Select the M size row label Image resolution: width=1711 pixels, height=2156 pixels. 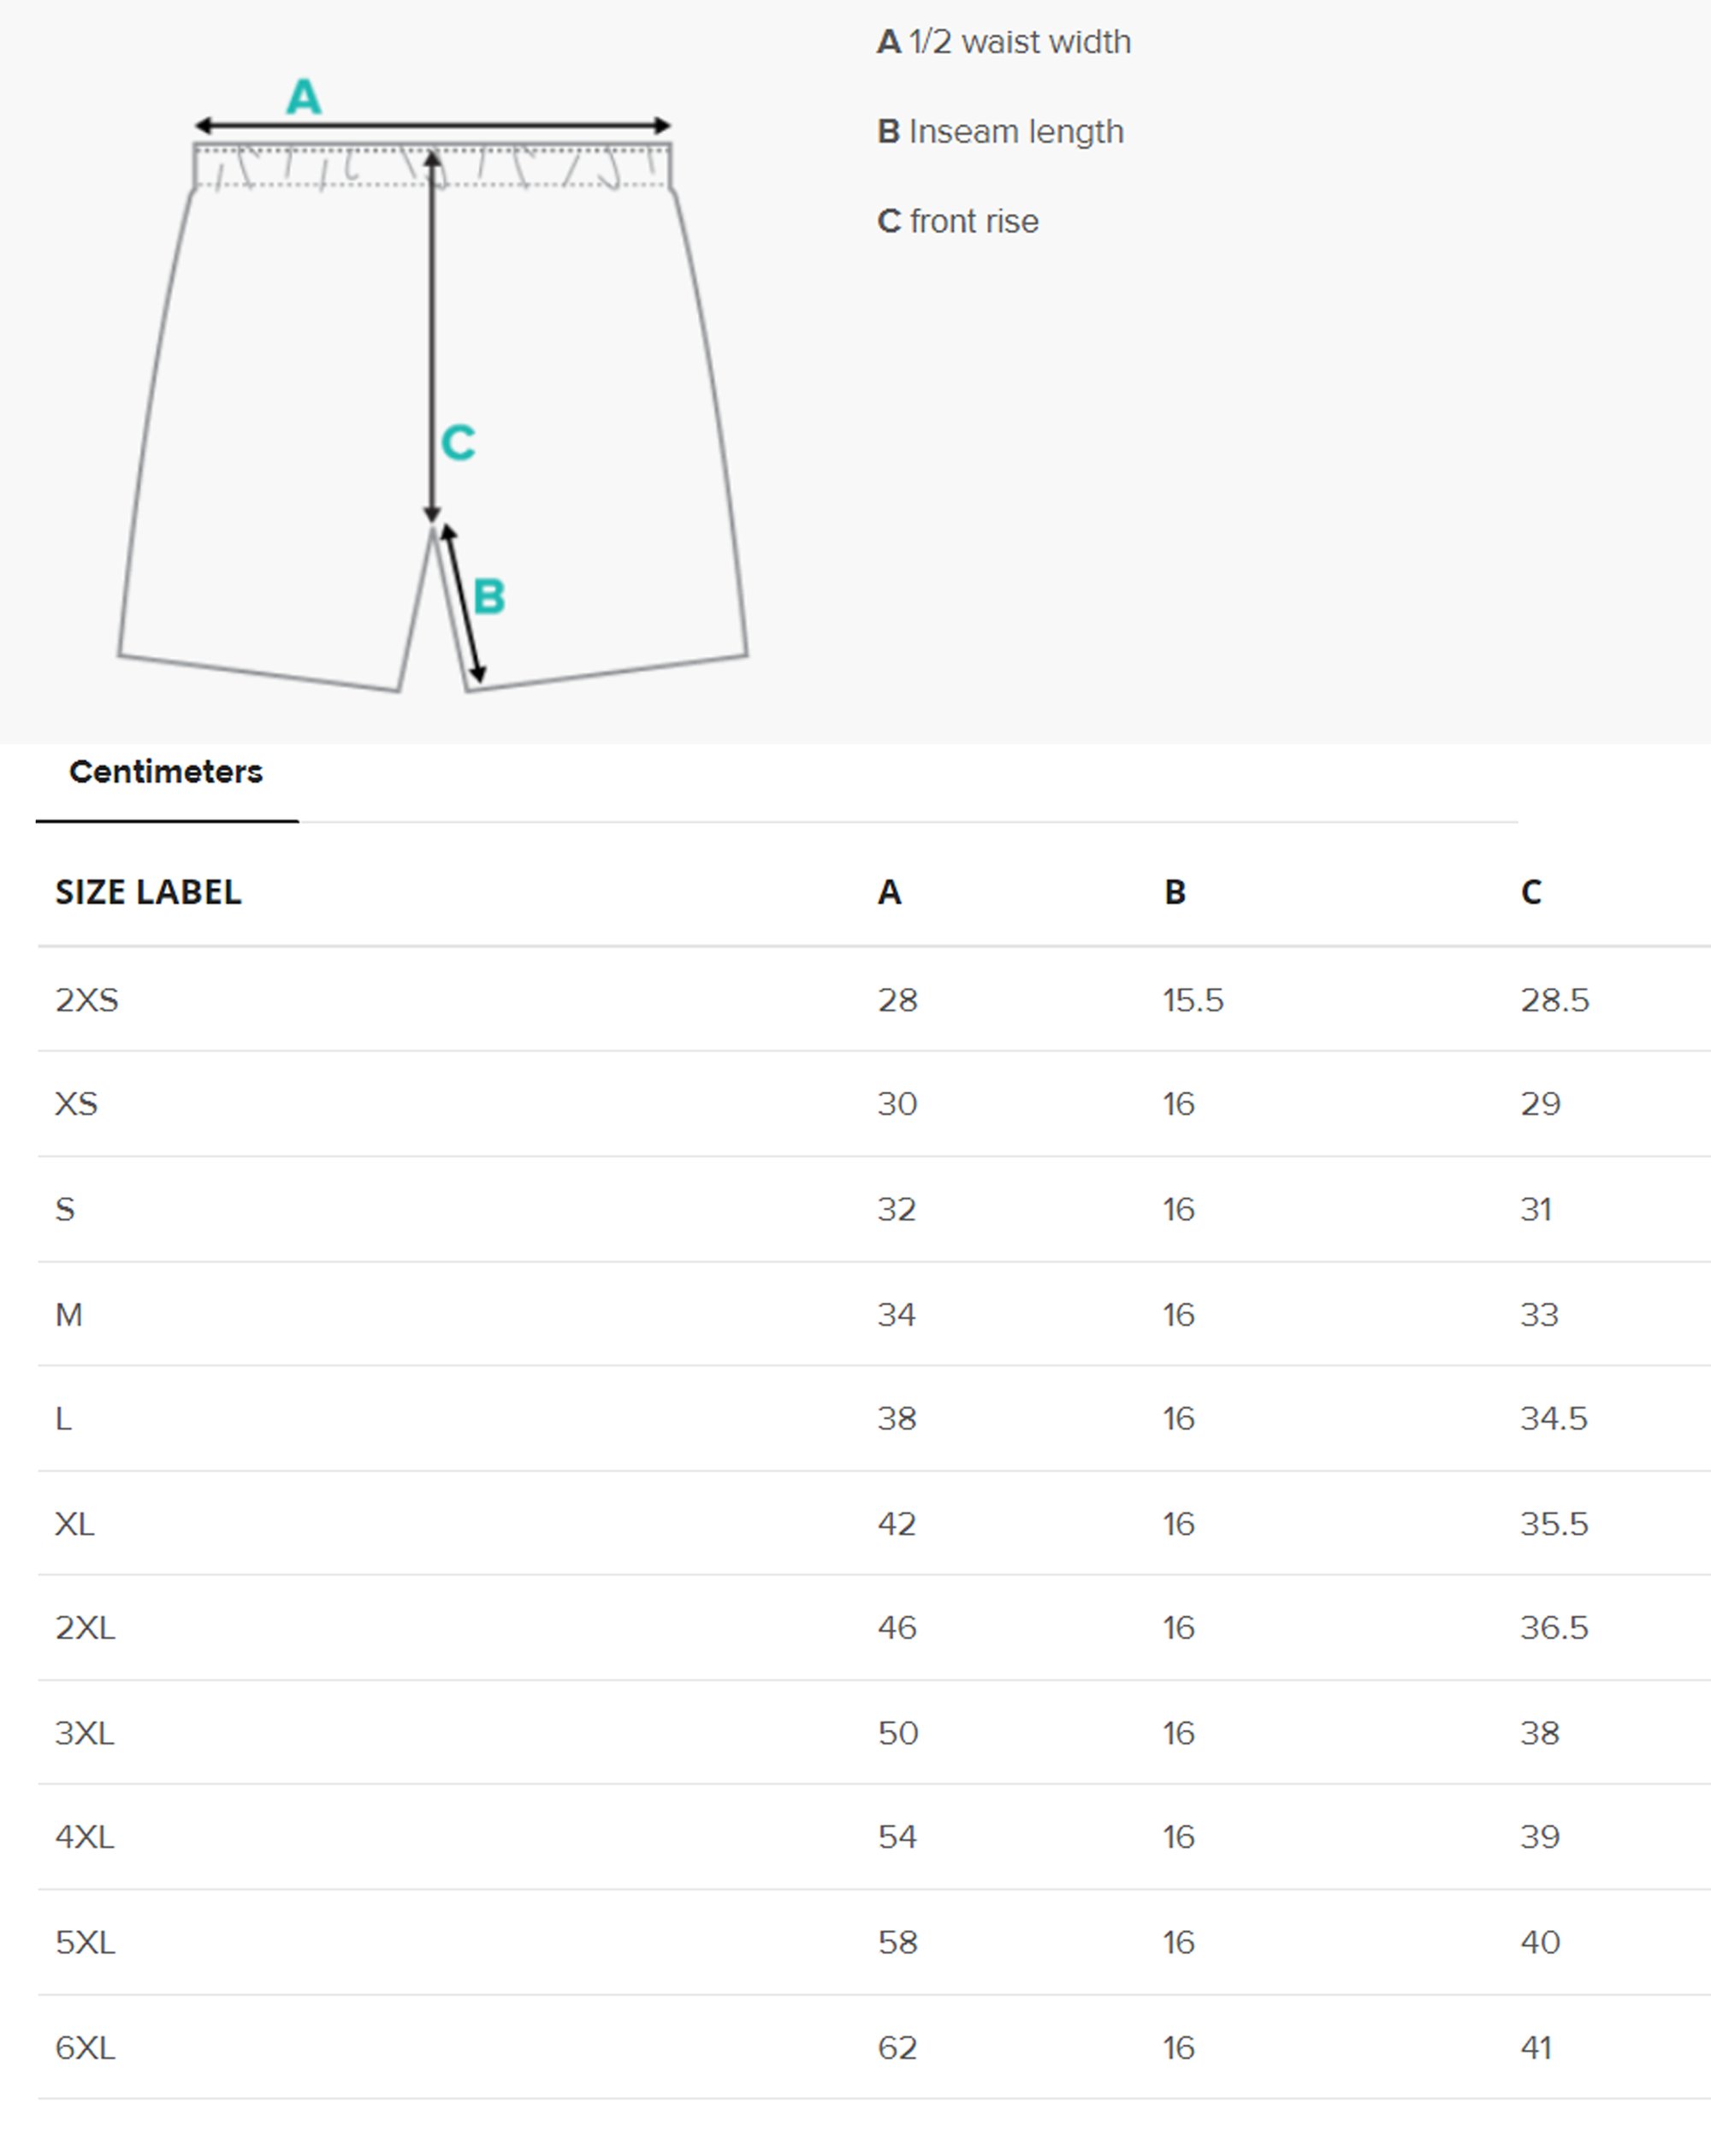pyautogui.click(x=69, y=1315)
